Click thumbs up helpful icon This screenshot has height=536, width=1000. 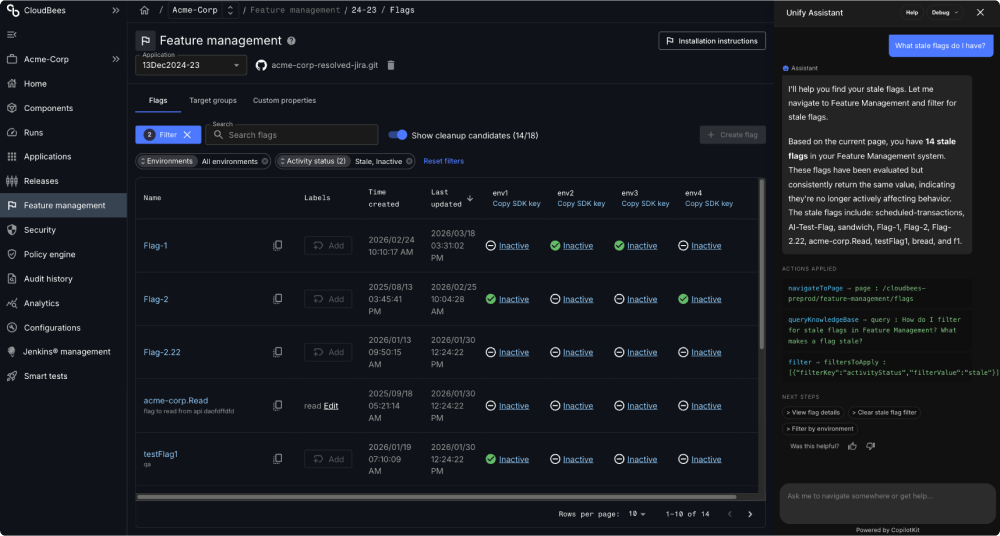pyautogui.click(x=852, y=446)
